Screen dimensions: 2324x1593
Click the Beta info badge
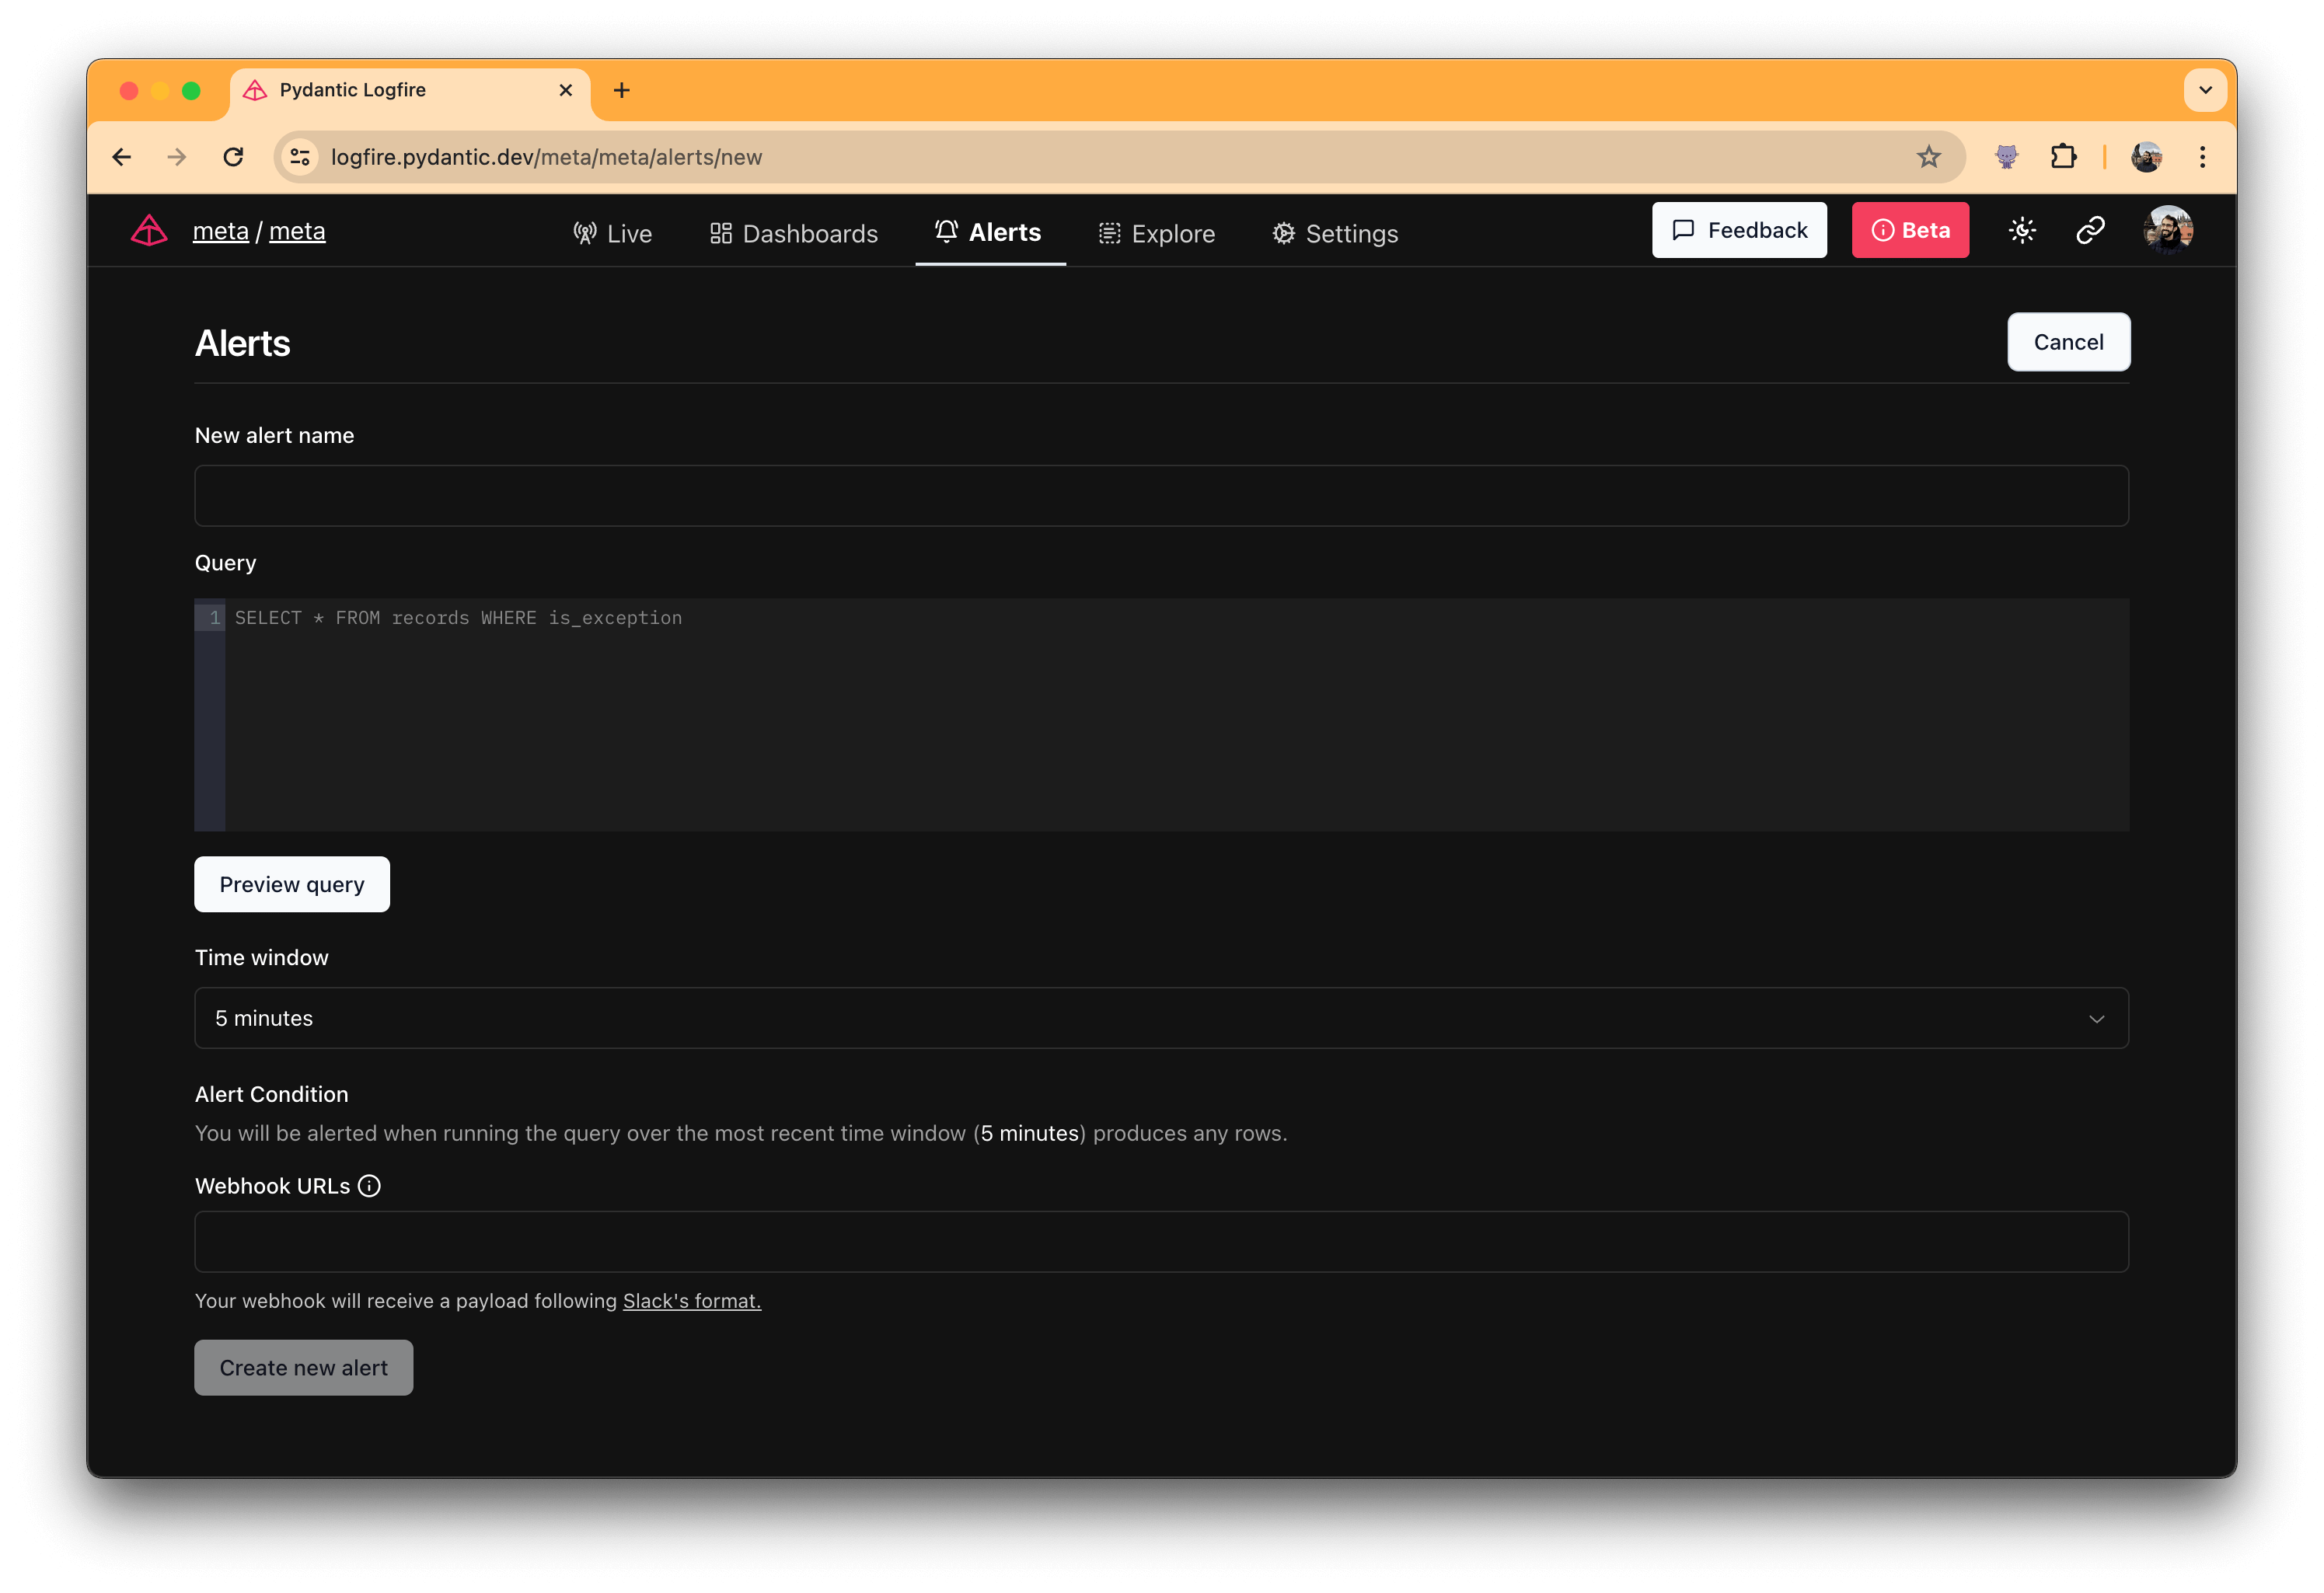pyautogui.click(x=1909, y=230)
